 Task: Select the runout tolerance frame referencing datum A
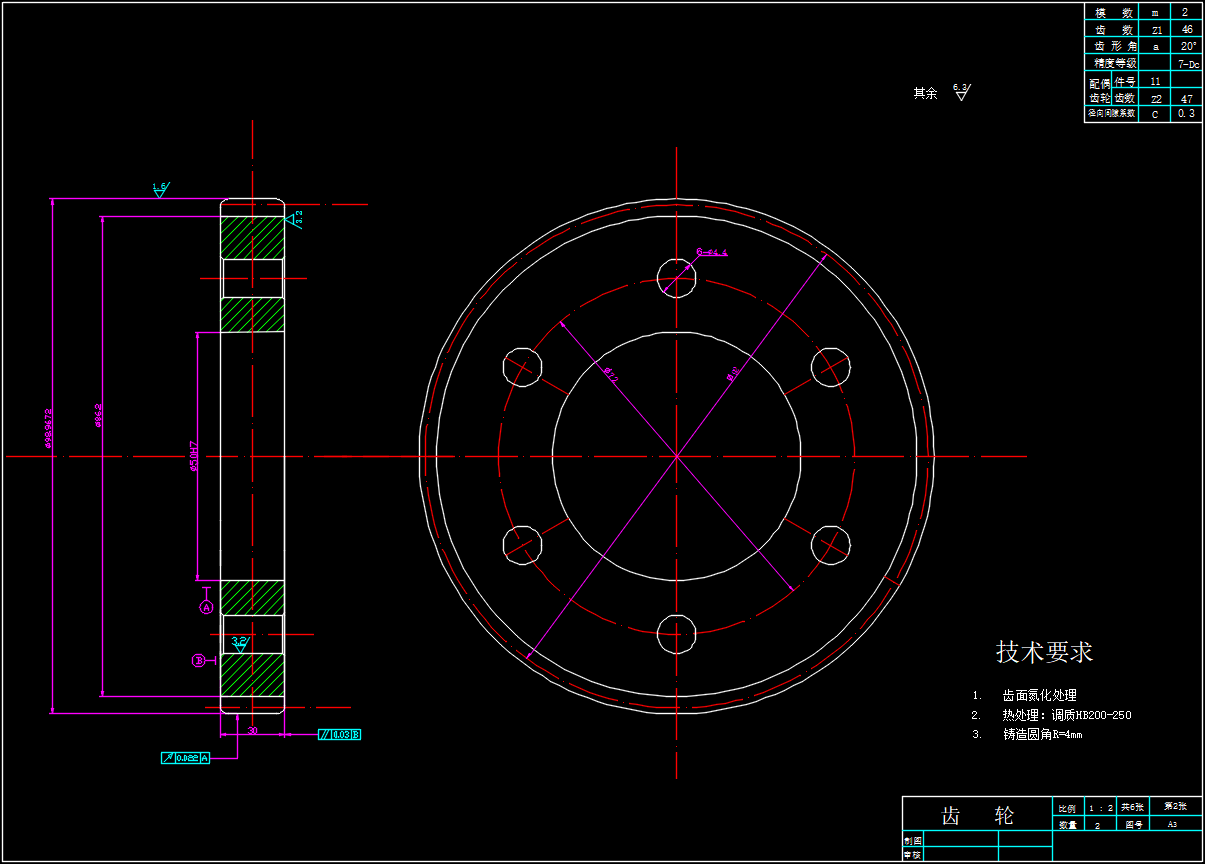pyautogui.click(x=185, y=758)
